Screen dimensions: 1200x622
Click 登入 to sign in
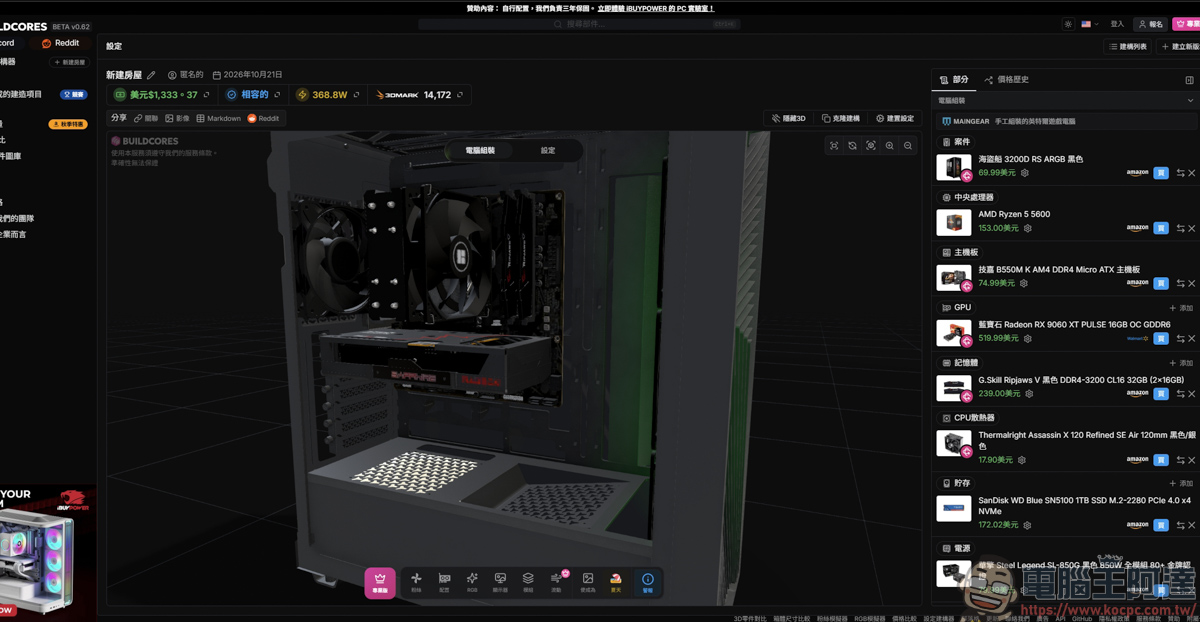pos(1117,24)
